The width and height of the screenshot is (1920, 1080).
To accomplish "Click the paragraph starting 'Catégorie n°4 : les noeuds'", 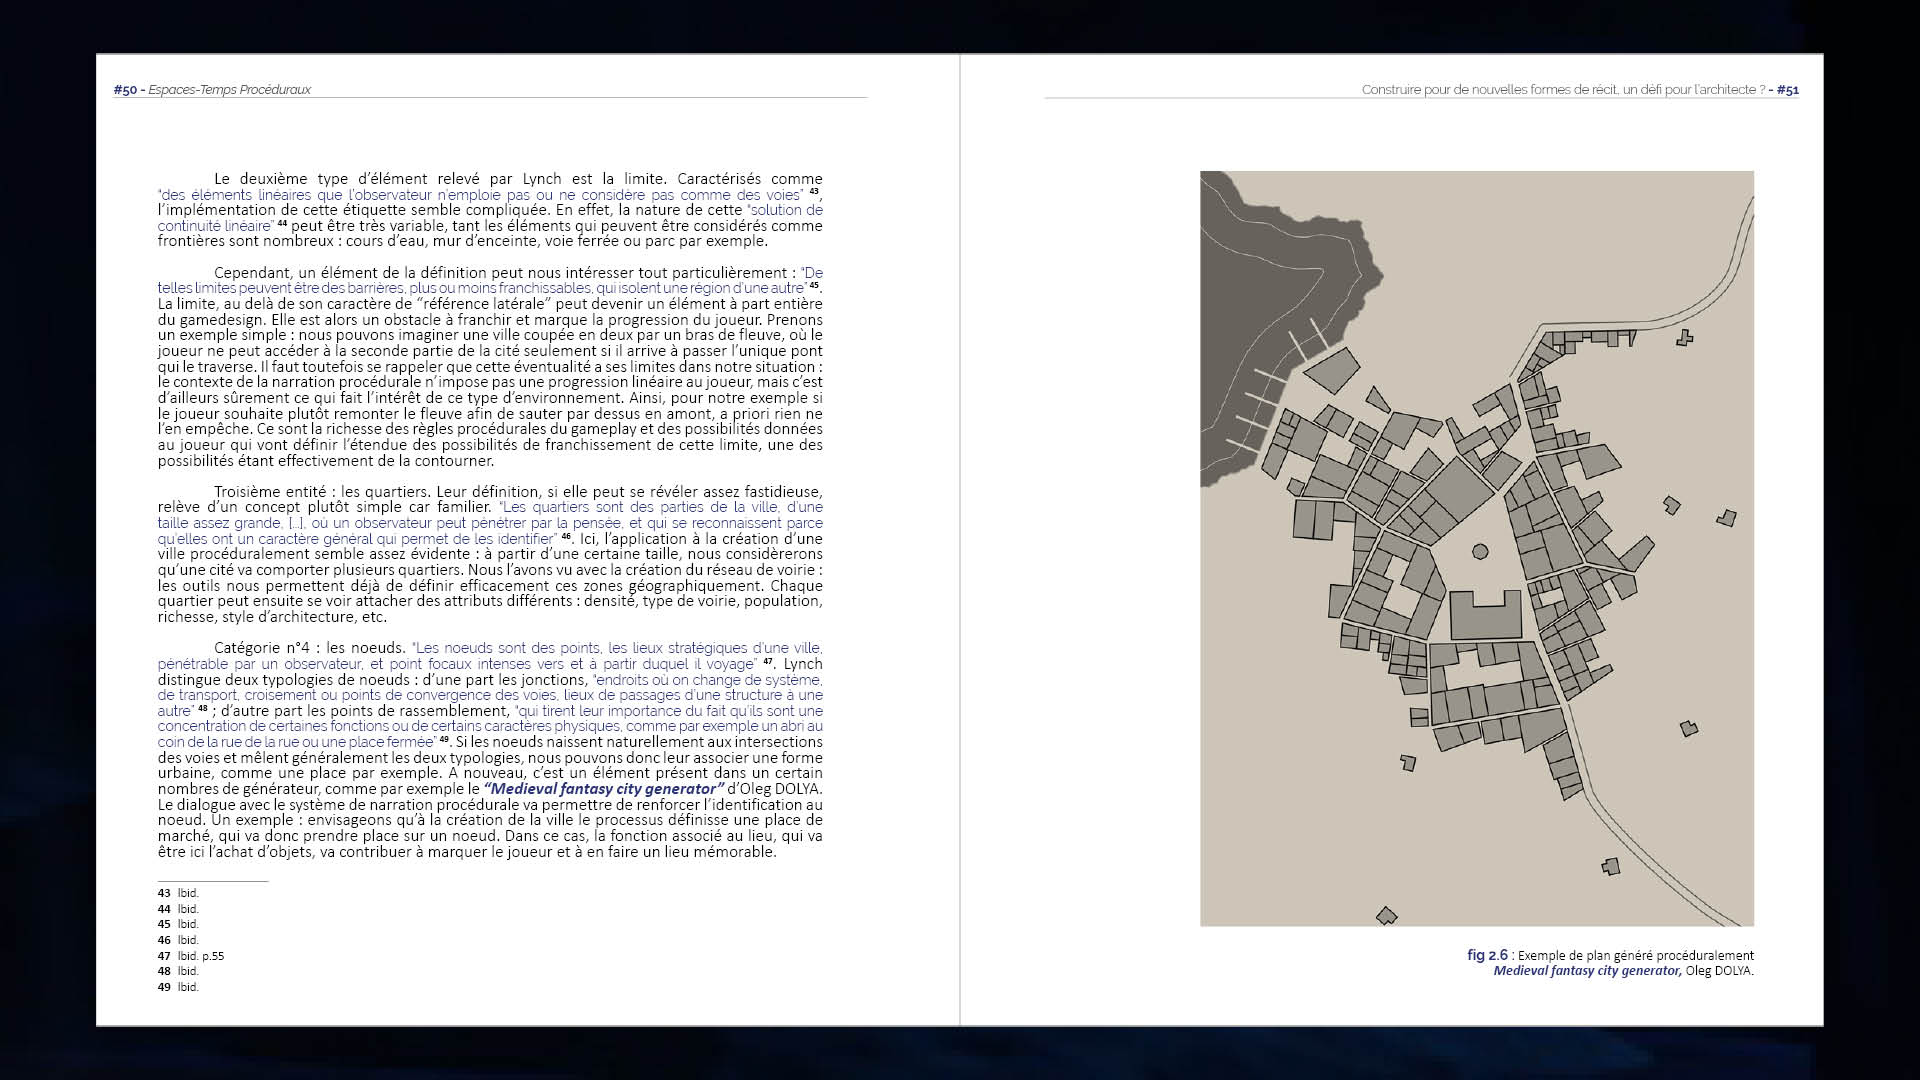I will 490,750.
